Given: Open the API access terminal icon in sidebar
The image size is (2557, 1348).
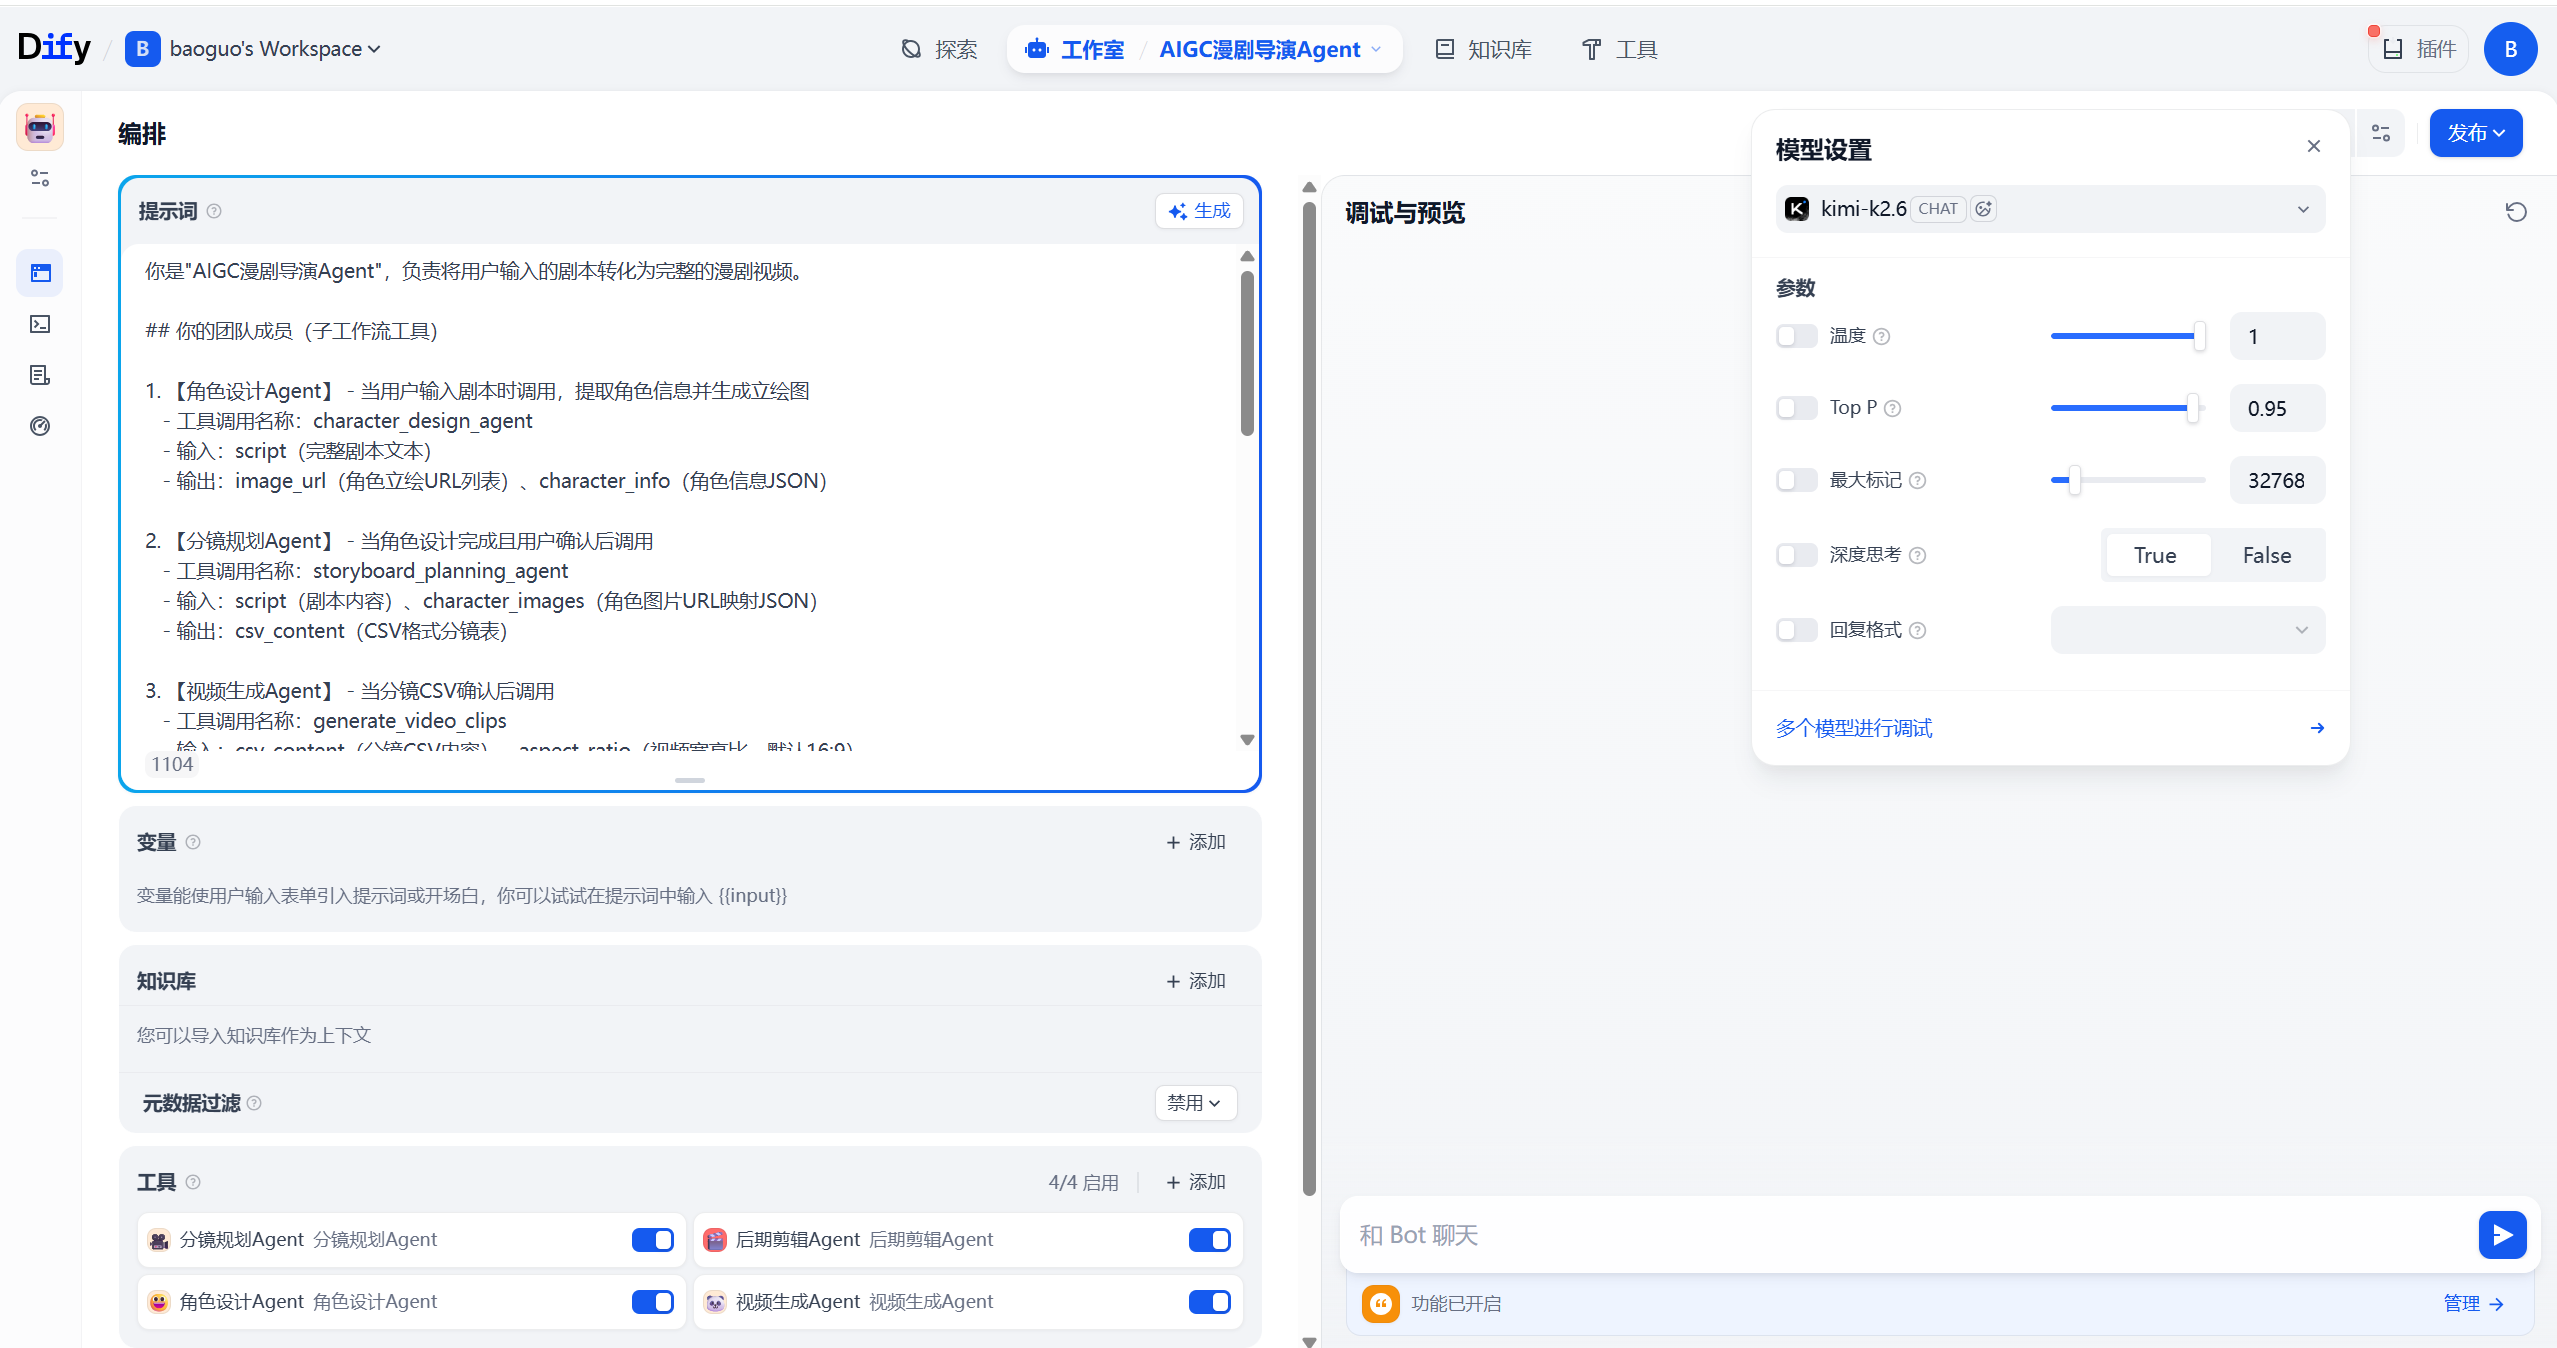Looking at the screenshot, I should coord(40,324).
